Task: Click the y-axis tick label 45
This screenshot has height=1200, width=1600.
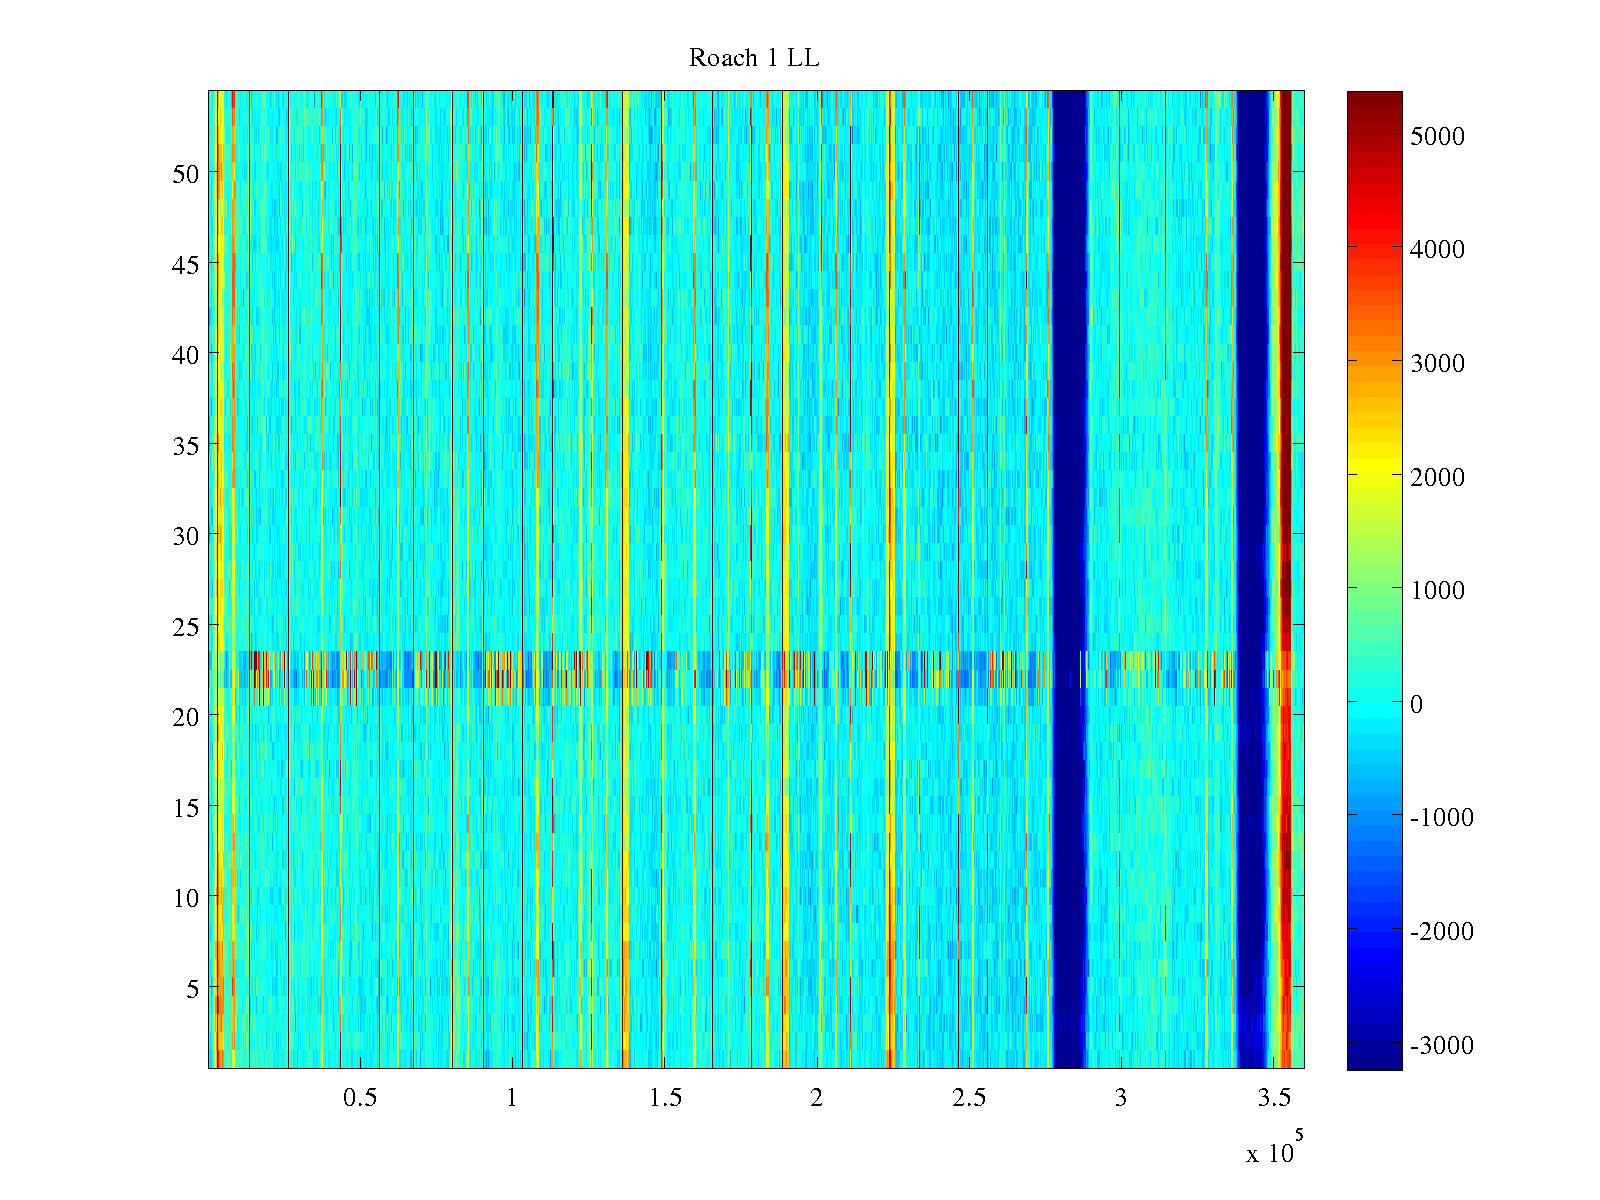Action: [186, 264]
